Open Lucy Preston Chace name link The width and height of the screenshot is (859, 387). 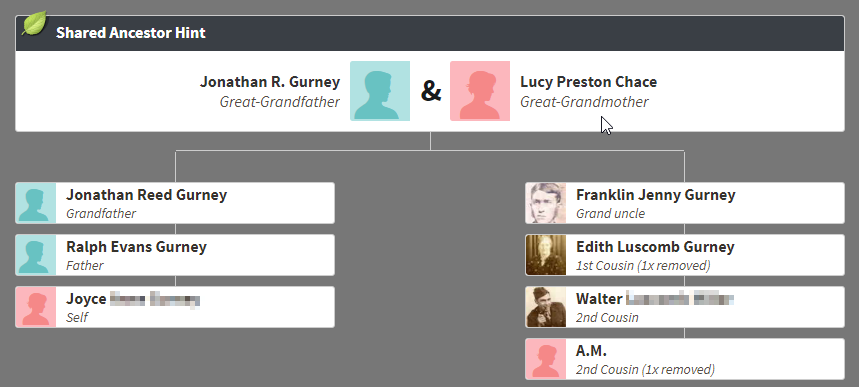588,82
